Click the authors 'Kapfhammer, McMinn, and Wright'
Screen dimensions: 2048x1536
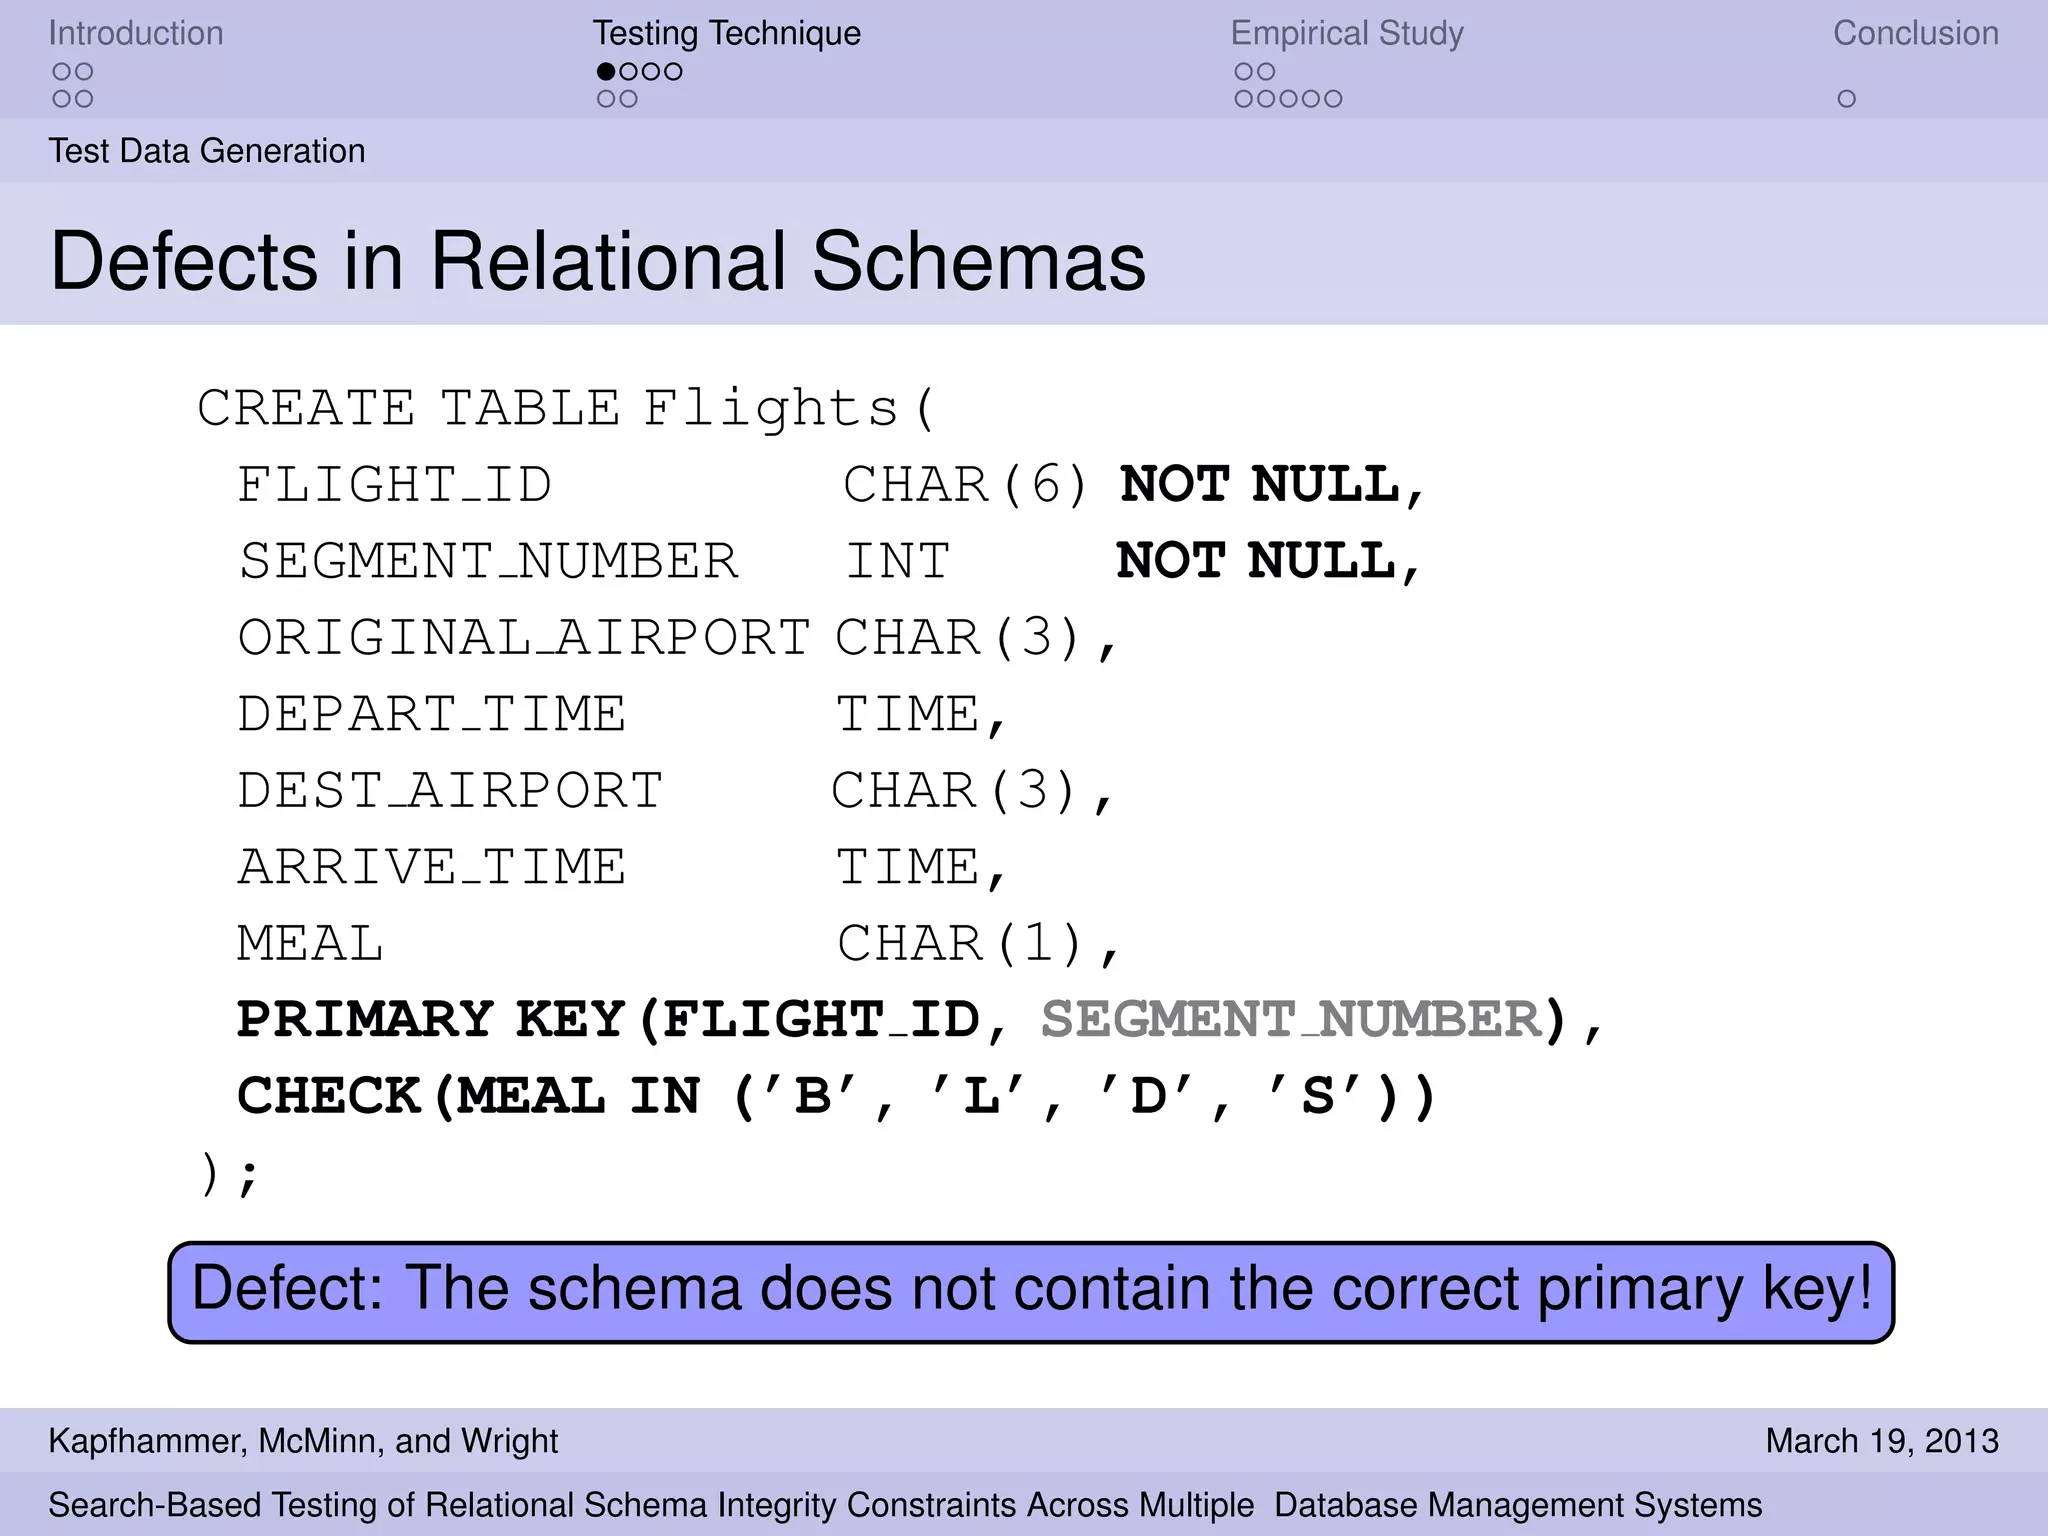(303, 1441)
